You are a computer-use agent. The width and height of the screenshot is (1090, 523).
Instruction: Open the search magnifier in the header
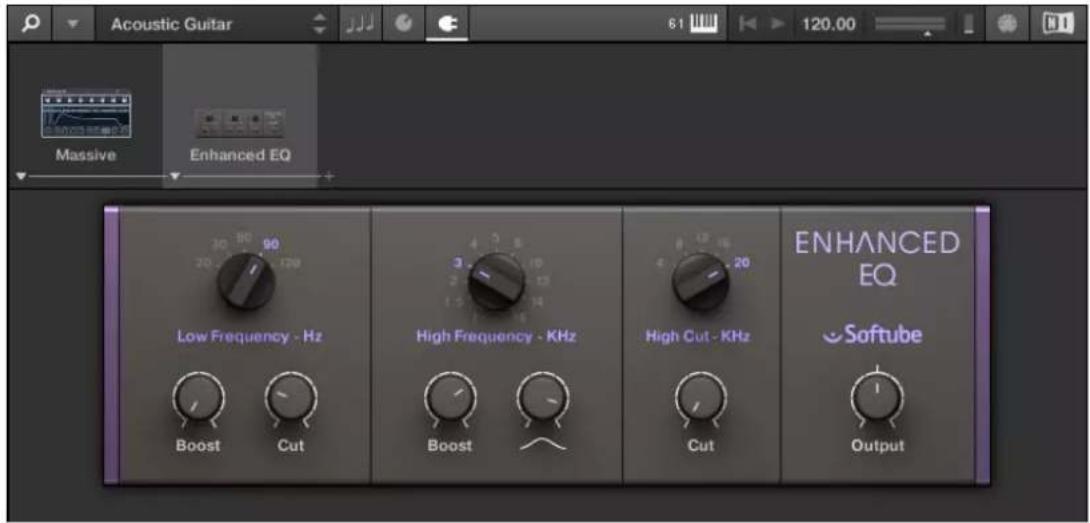click(33, 24)
